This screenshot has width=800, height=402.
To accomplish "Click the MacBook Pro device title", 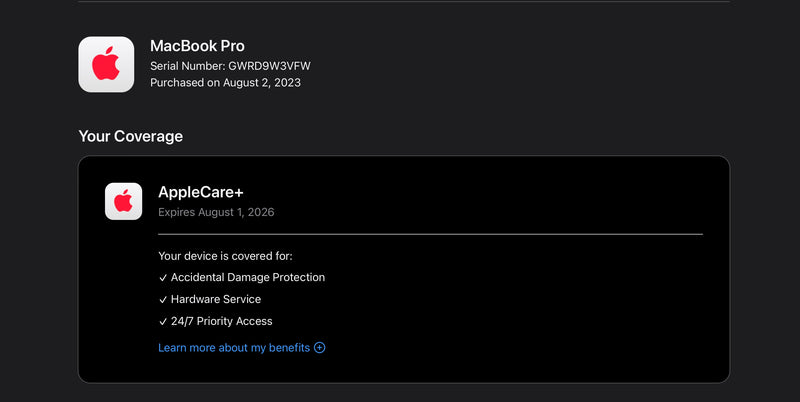I will [197, 46].
